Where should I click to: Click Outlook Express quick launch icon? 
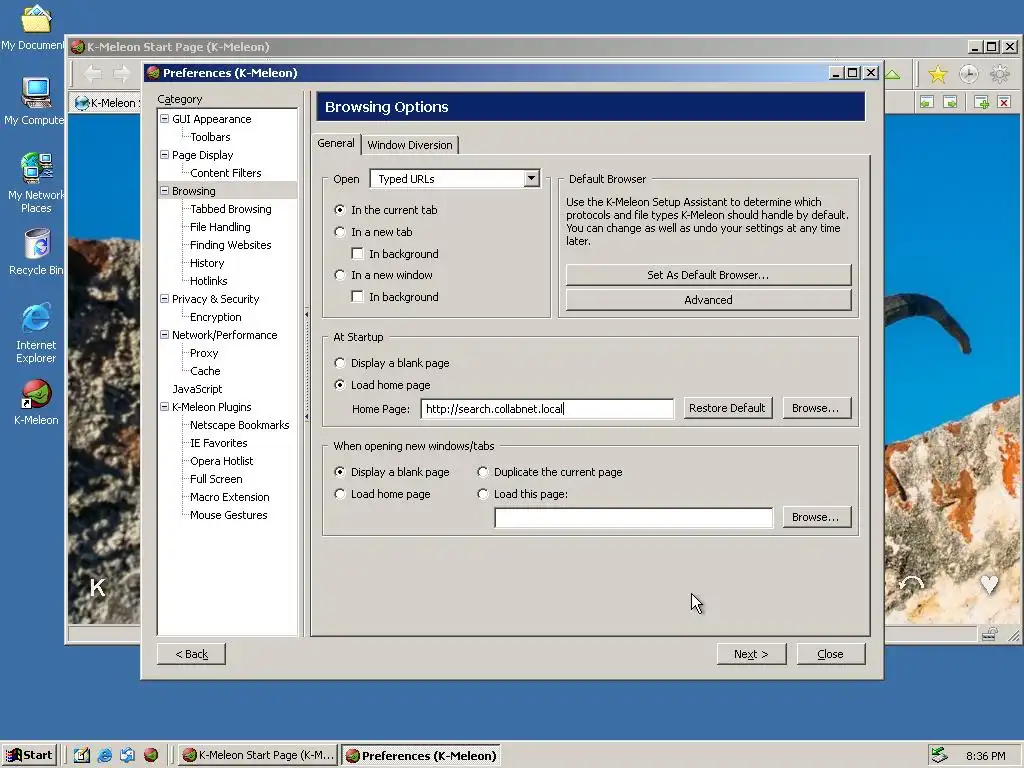click(x=127, y=755)
